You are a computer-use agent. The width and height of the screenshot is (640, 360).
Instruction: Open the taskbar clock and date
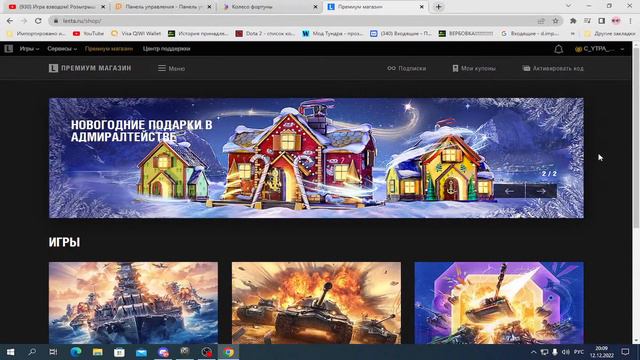tap(602, 352)
